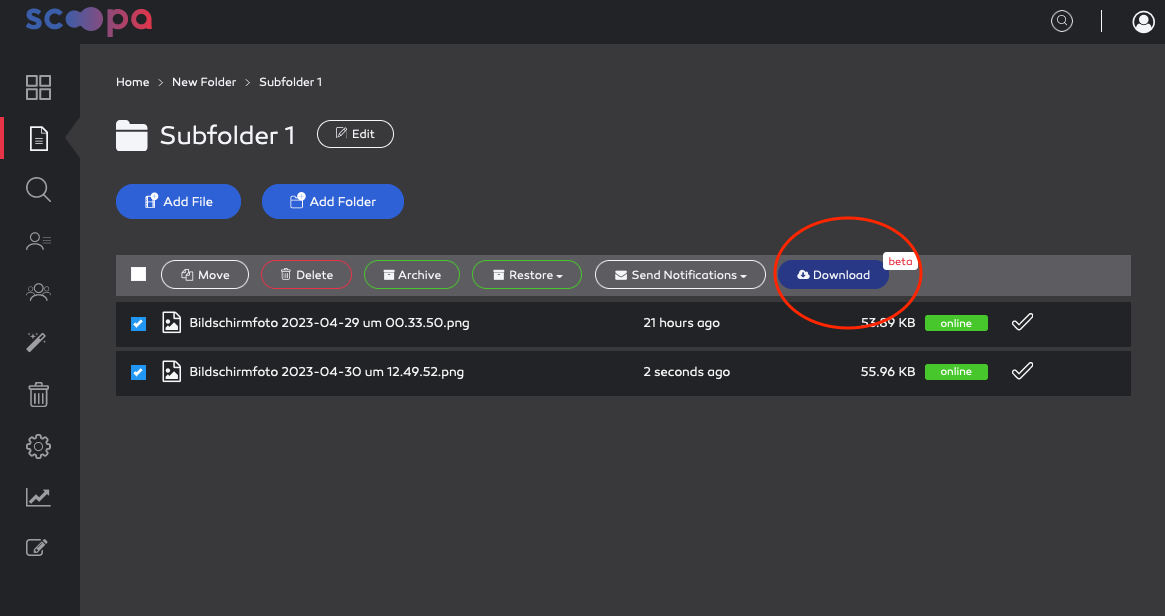Click the Download button
The width and height of the screenshot is (1165, 616).
[x=833, y=275]
